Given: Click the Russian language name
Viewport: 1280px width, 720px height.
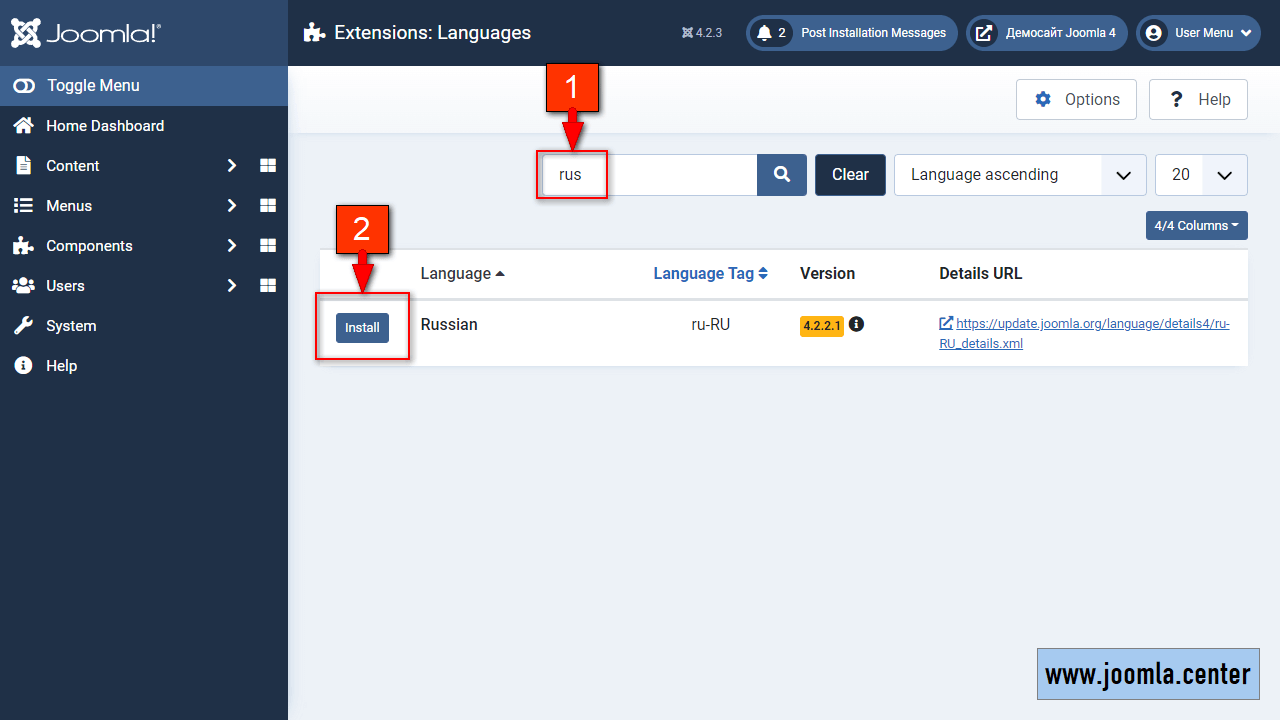Looking at the screenshot, I should click(449, 324).
